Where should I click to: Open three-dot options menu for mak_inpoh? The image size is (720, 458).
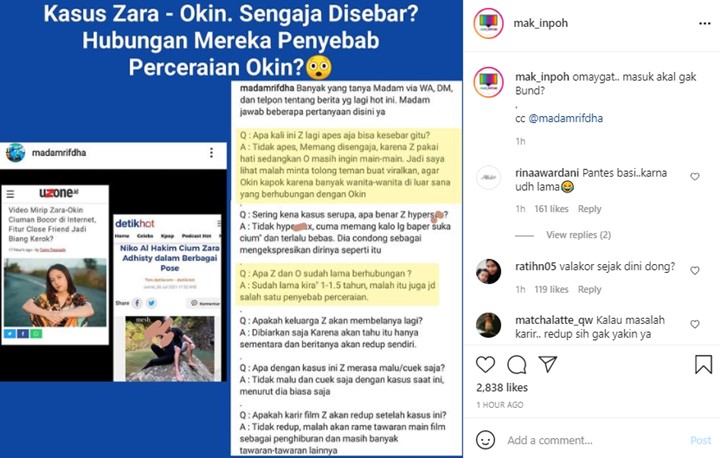[x=705, y=23]
